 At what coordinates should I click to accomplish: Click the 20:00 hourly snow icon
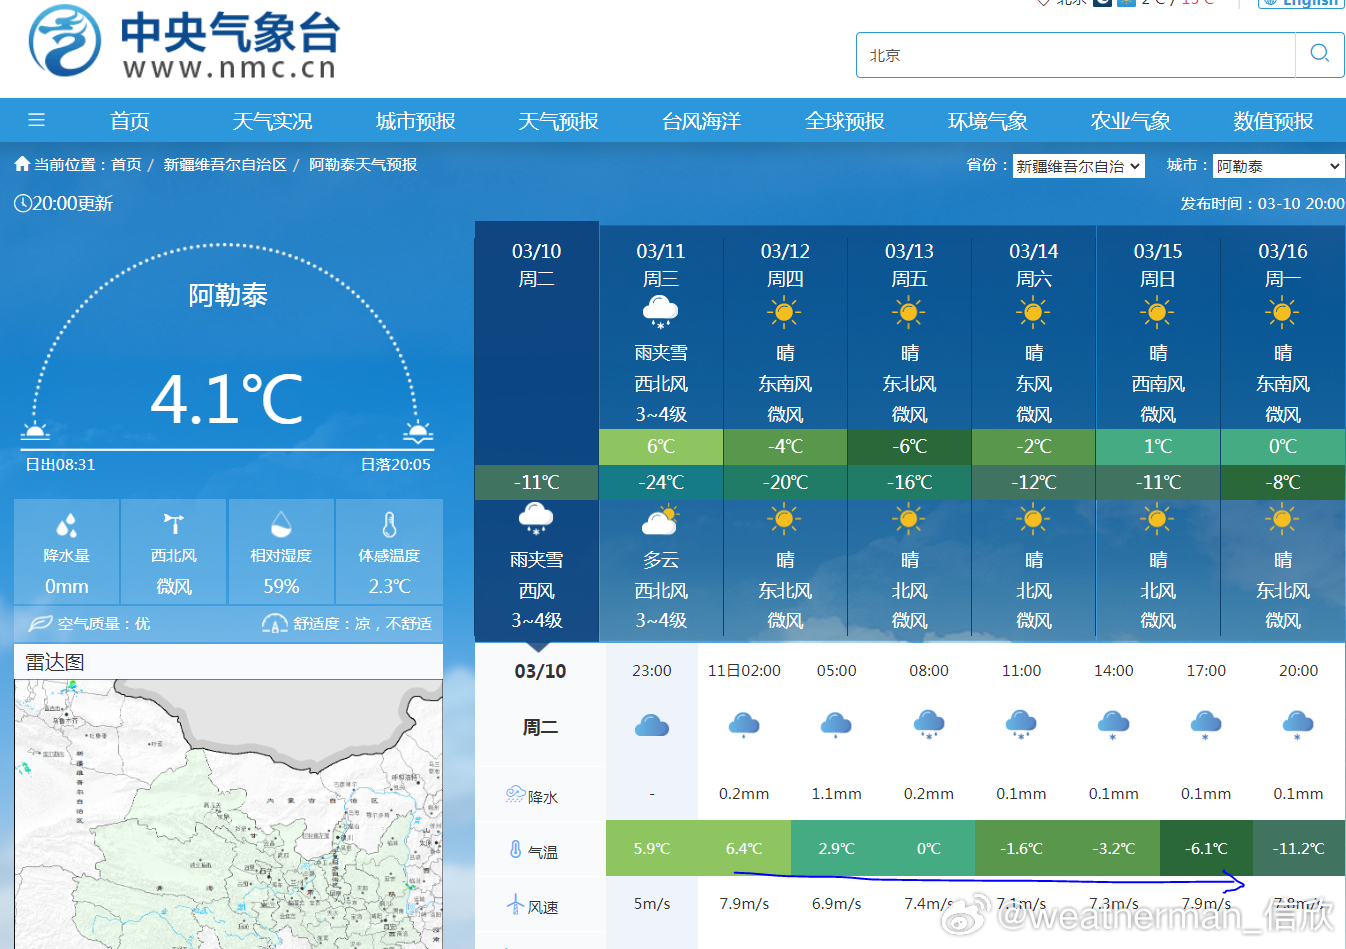coord(1298,724)
